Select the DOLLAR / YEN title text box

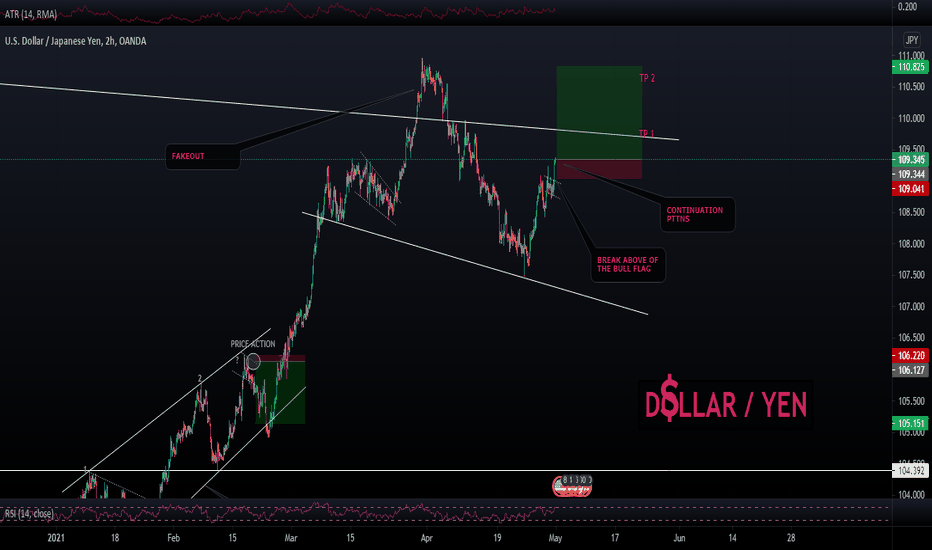click(x=726, y=404)
